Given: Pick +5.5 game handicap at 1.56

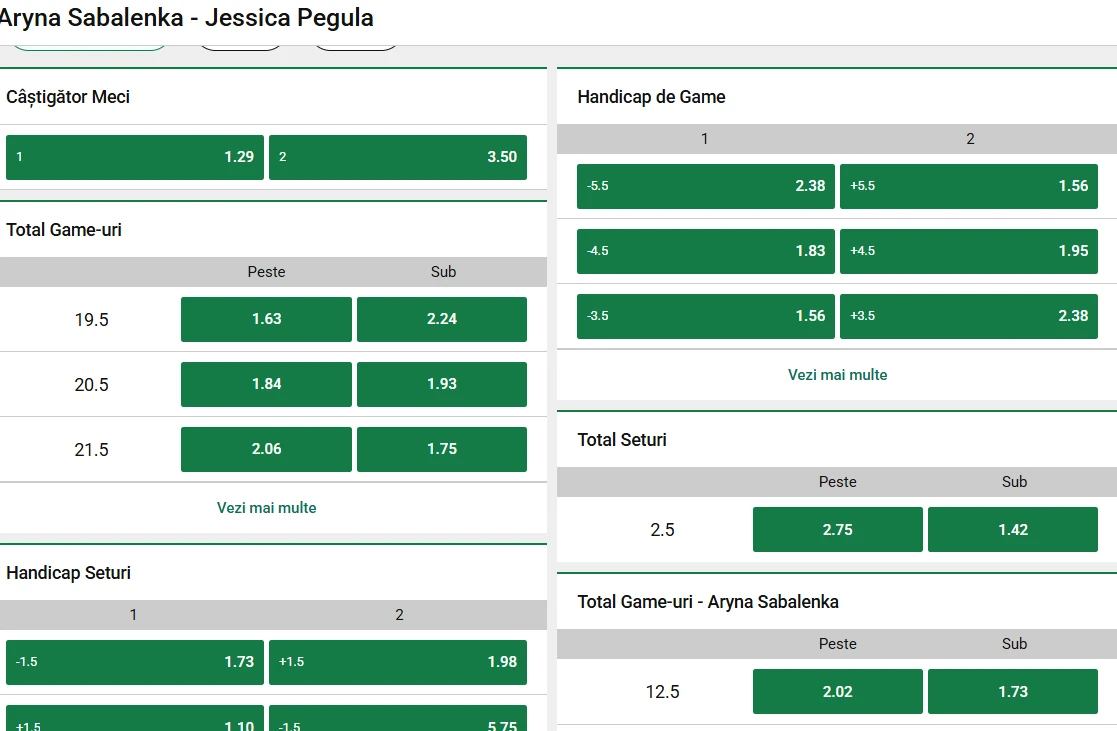Looking at the screenshot, I should tap(969, 186).
